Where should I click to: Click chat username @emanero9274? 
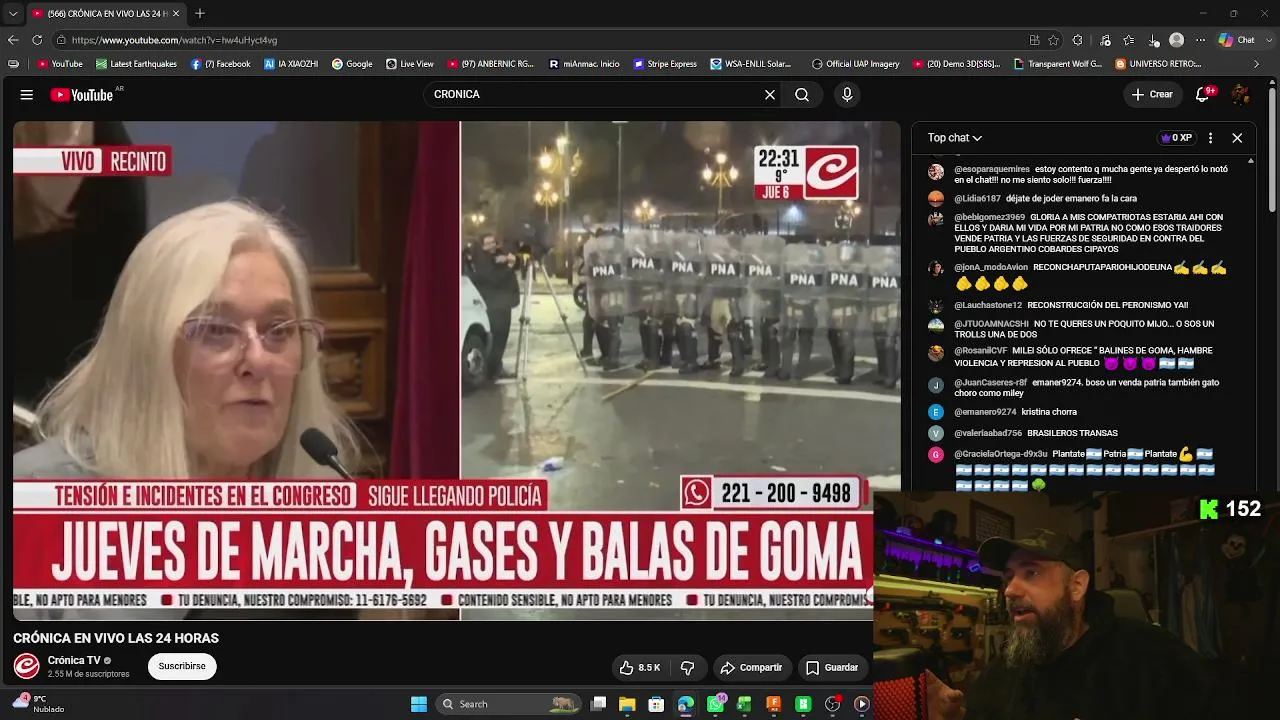(x=985, y=412)
